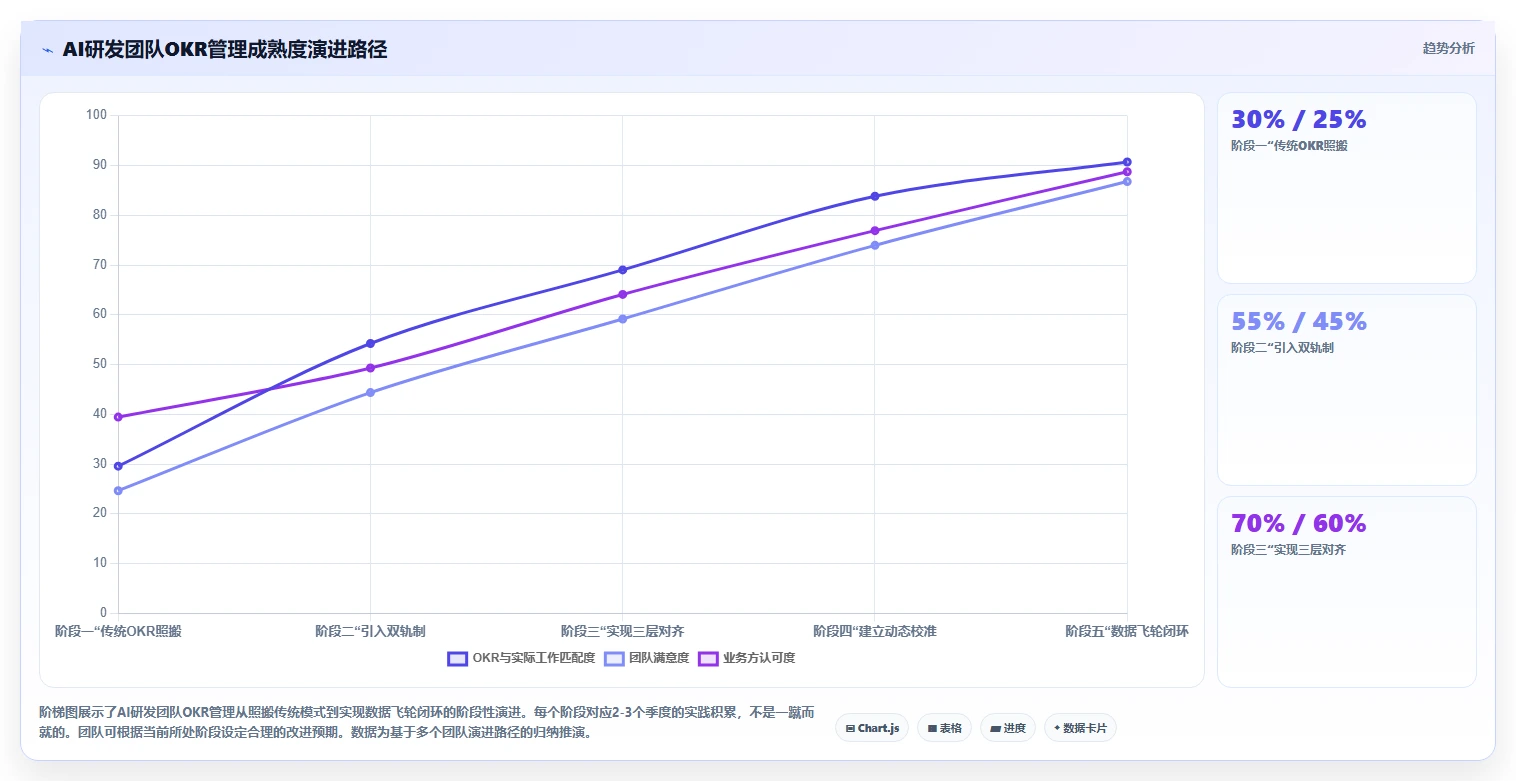
Task: Click the description paragraph below the chart
Action: point(427,722)
